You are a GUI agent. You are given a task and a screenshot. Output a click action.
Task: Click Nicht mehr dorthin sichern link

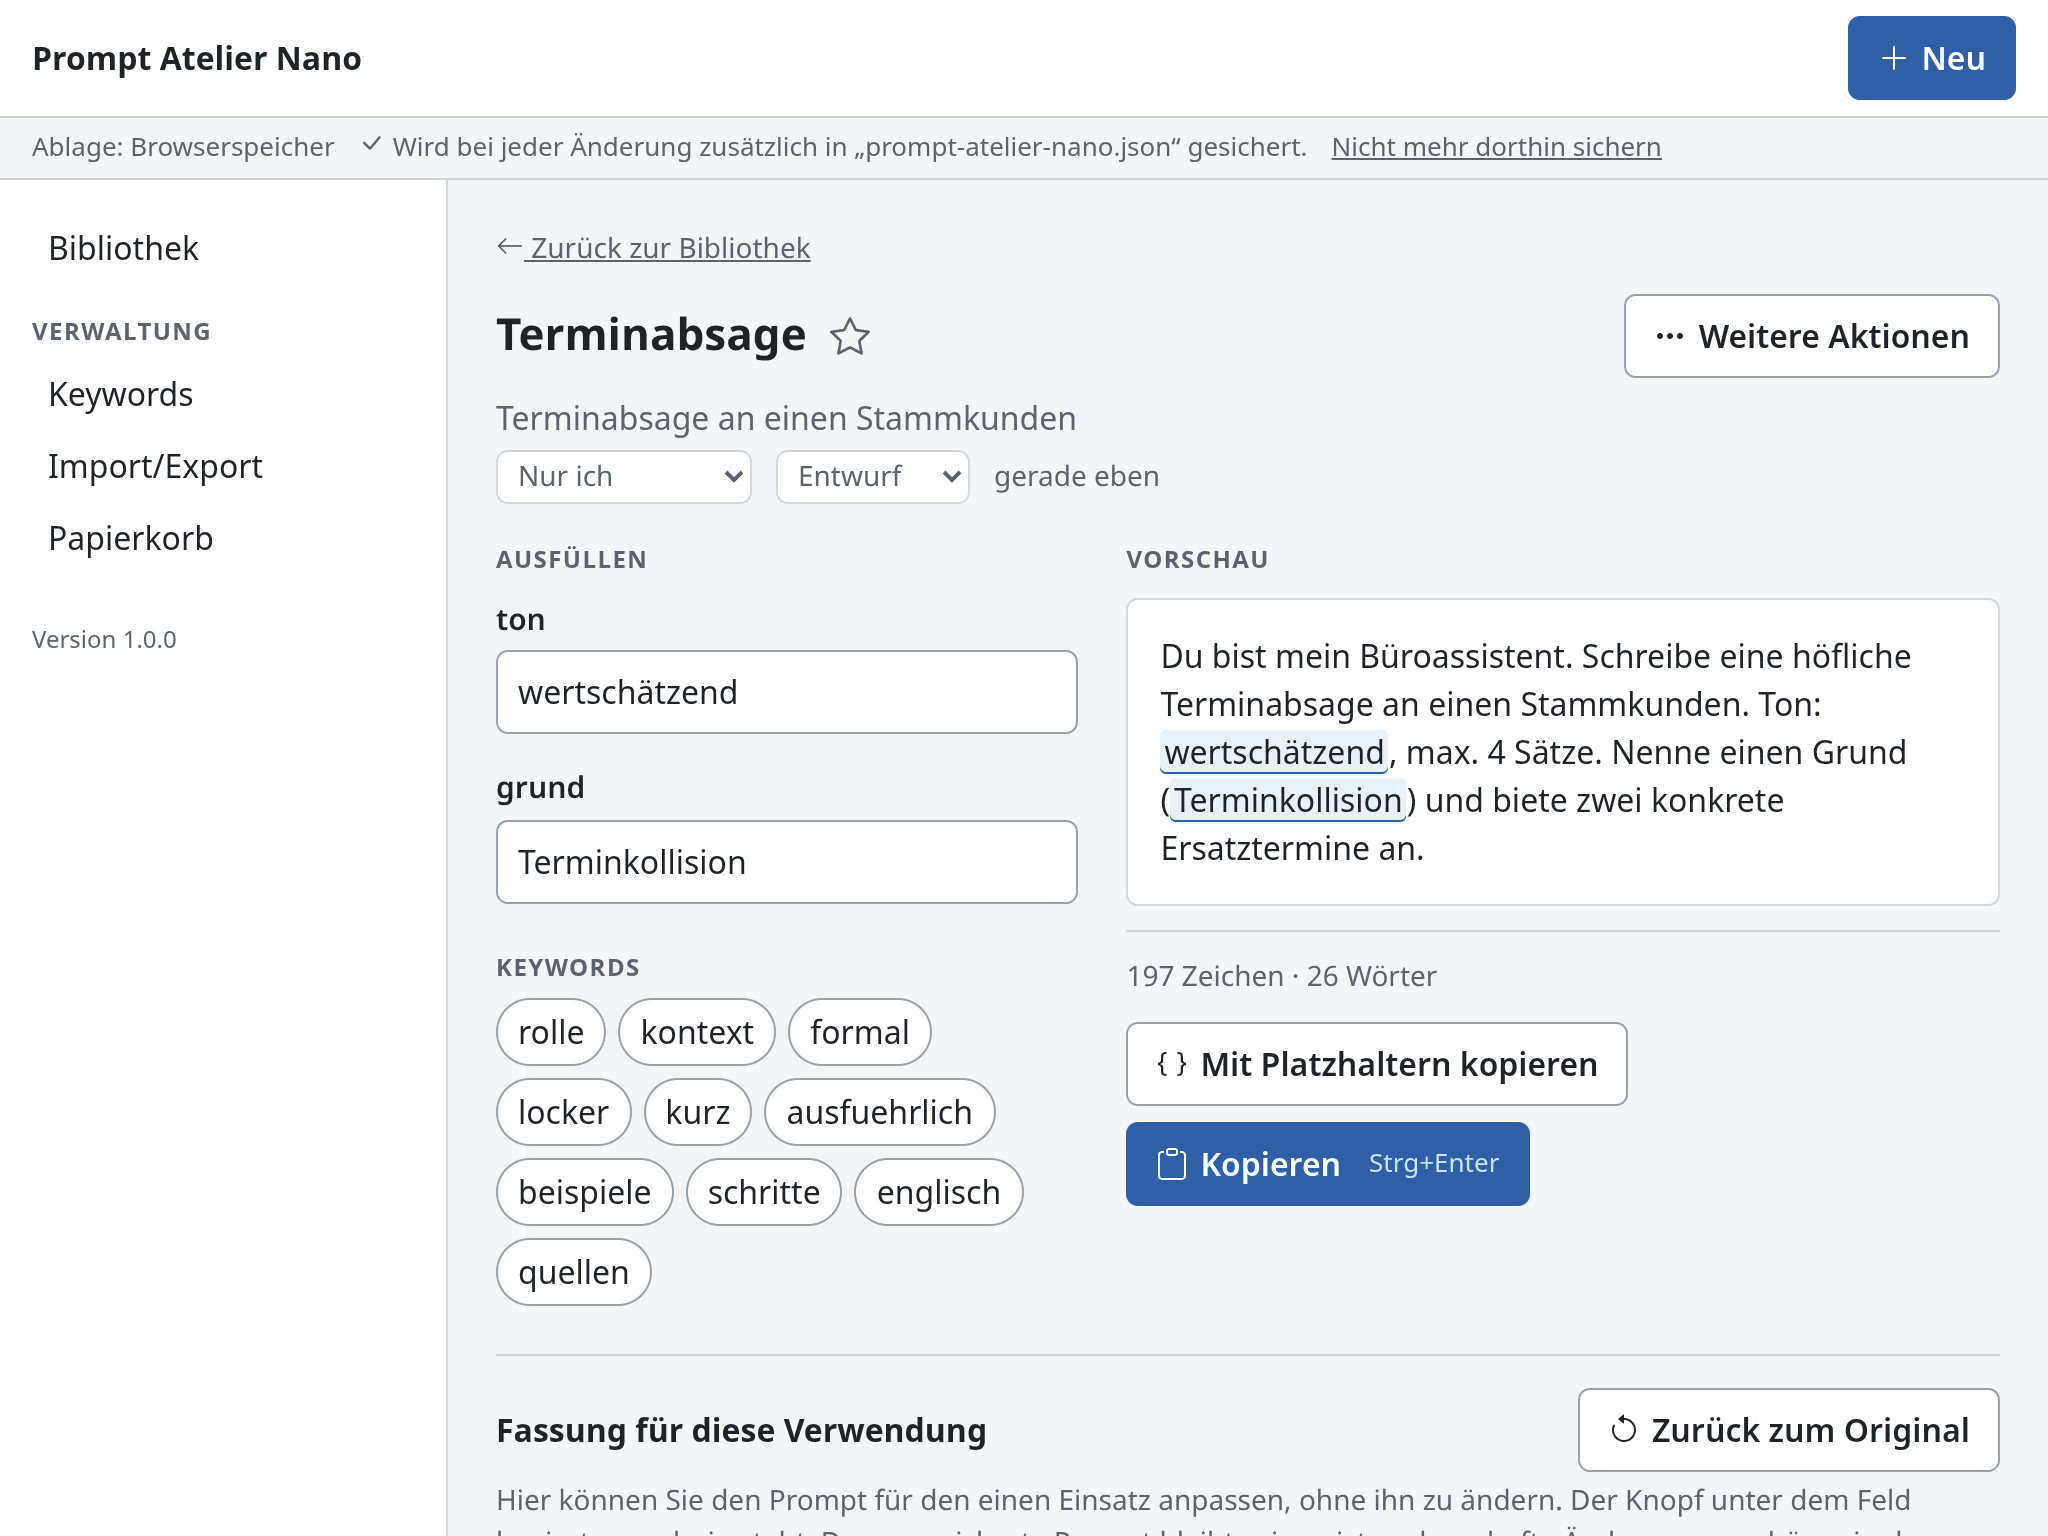(x=1496, y=147)
